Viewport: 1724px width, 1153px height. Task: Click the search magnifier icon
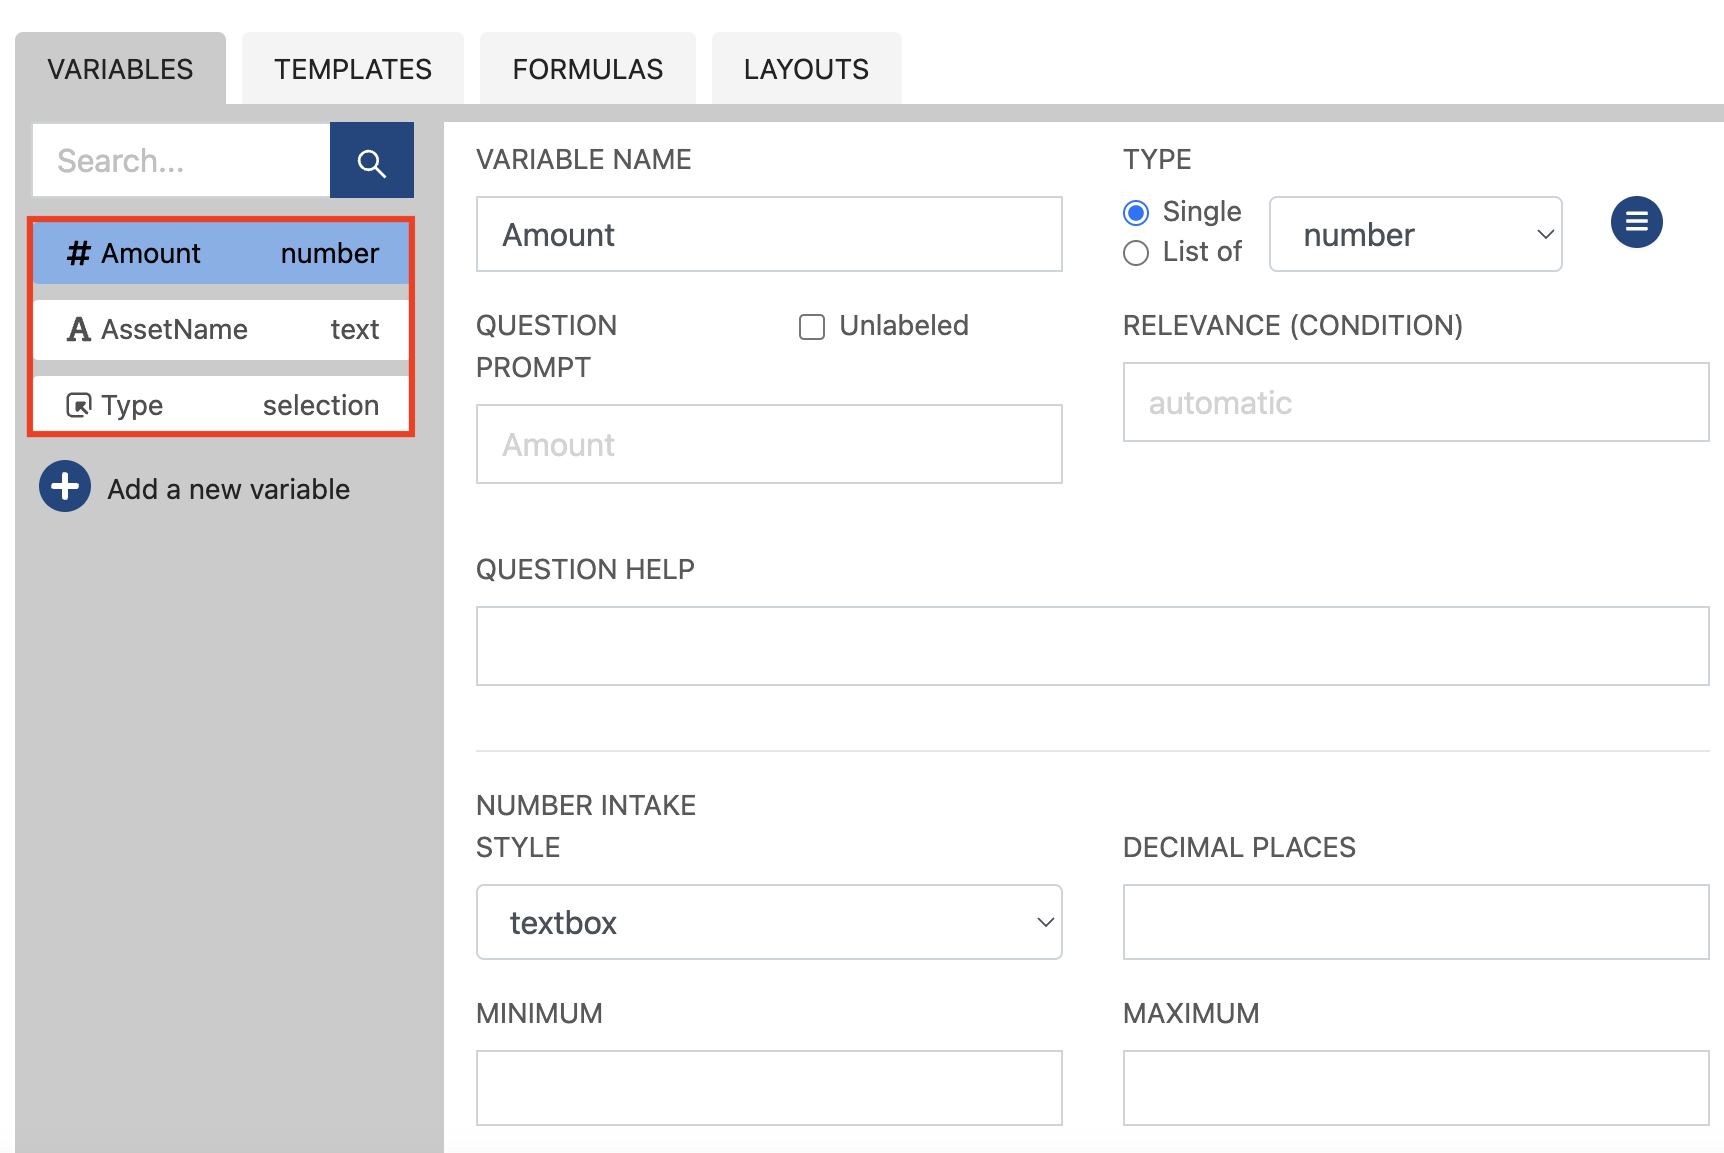[x=371, y=160]
